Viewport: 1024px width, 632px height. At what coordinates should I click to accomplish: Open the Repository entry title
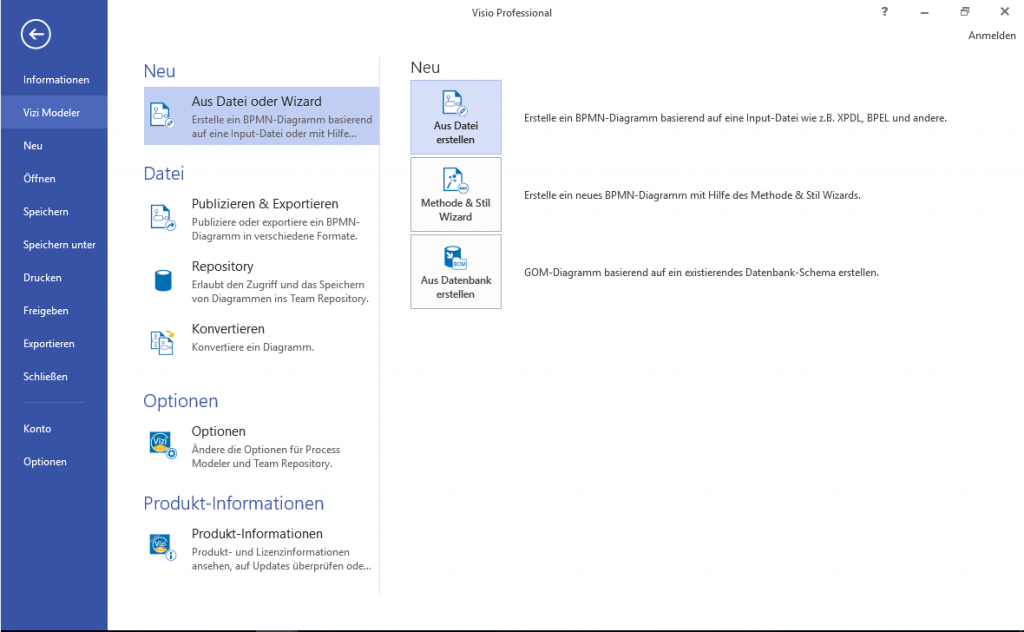[x=222, y=266]
